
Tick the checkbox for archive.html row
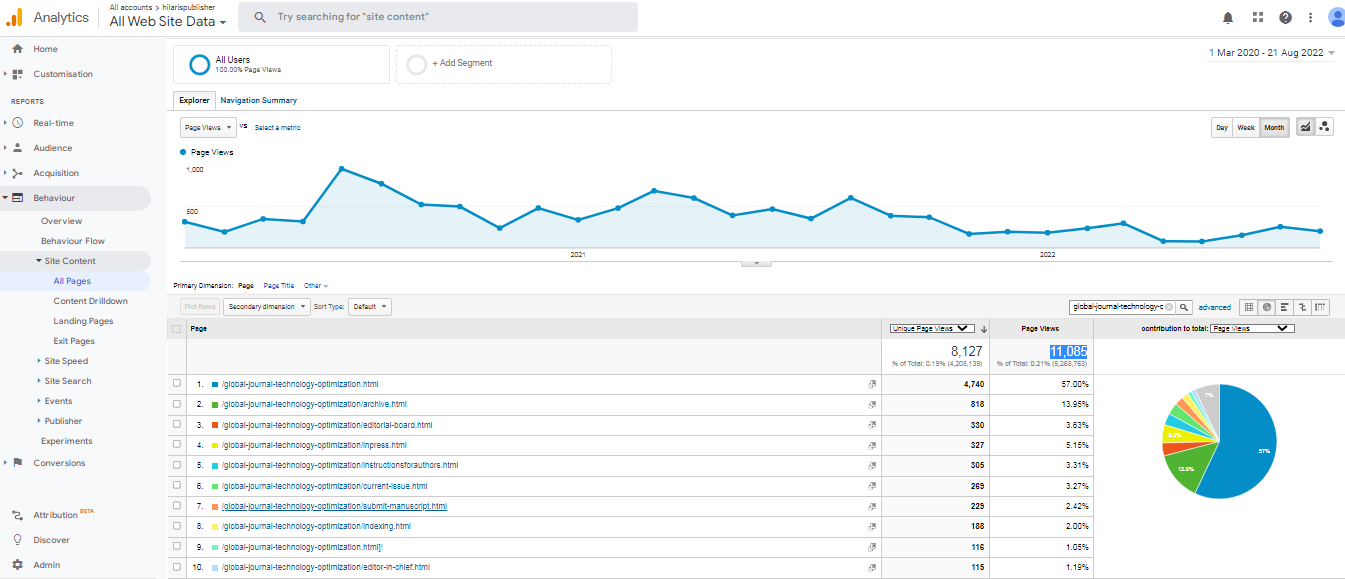[x=177, y=404]
